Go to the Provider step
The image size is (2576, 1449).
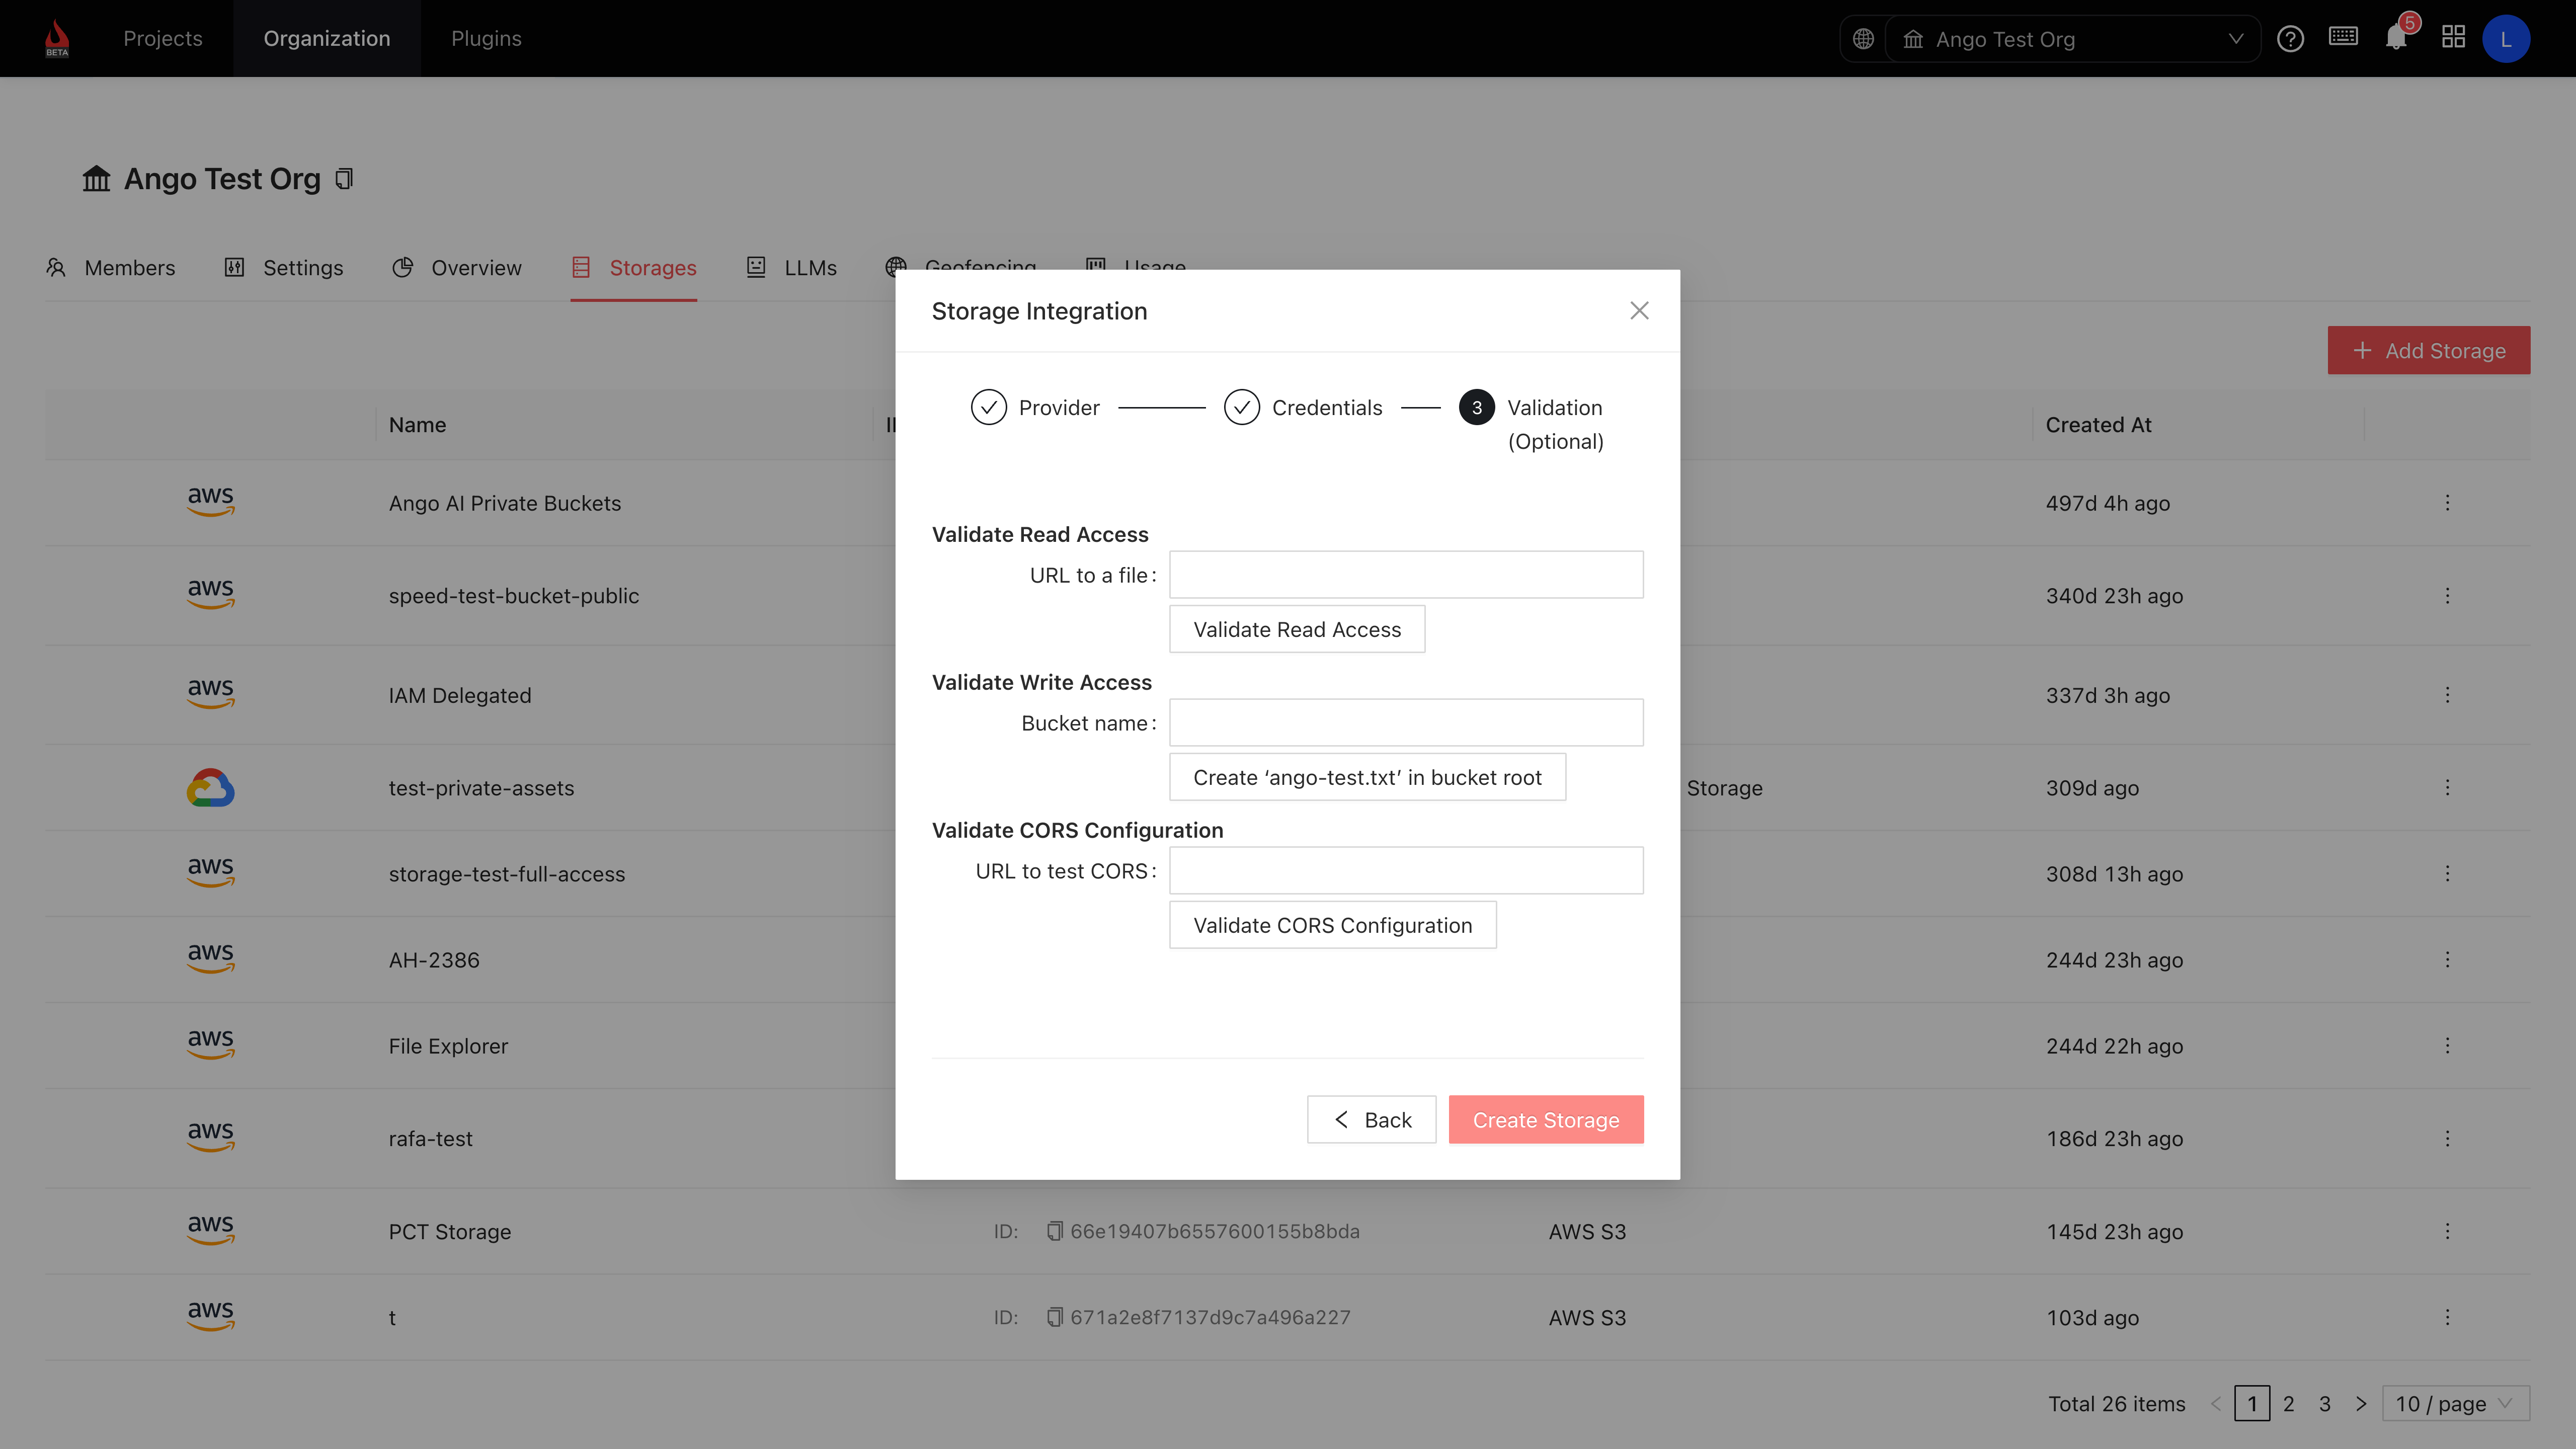pyautogui.click(x=1035, y=408)
